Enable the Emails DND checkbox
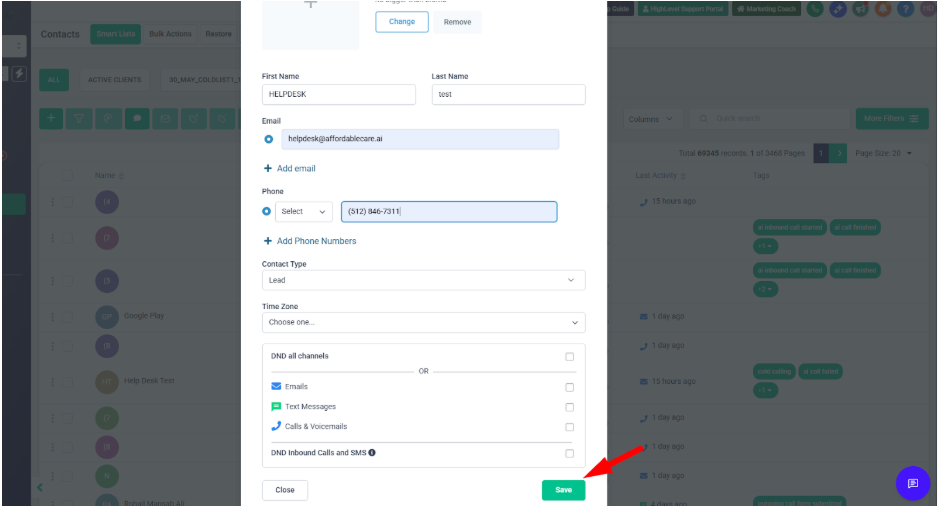 569,387
